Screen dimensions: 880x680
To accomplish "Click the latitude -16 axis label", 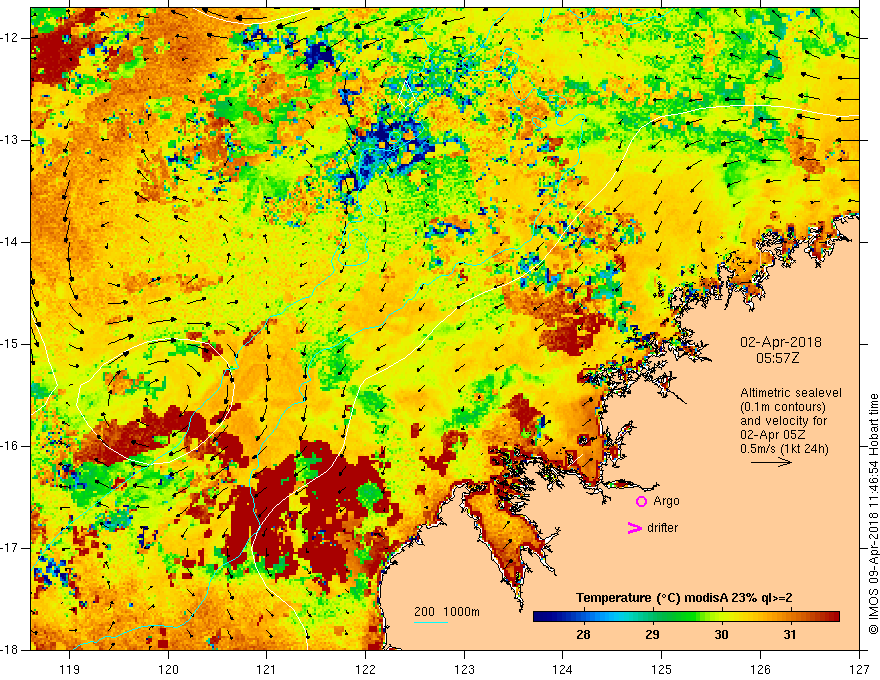I will click(x=11, y=446).
